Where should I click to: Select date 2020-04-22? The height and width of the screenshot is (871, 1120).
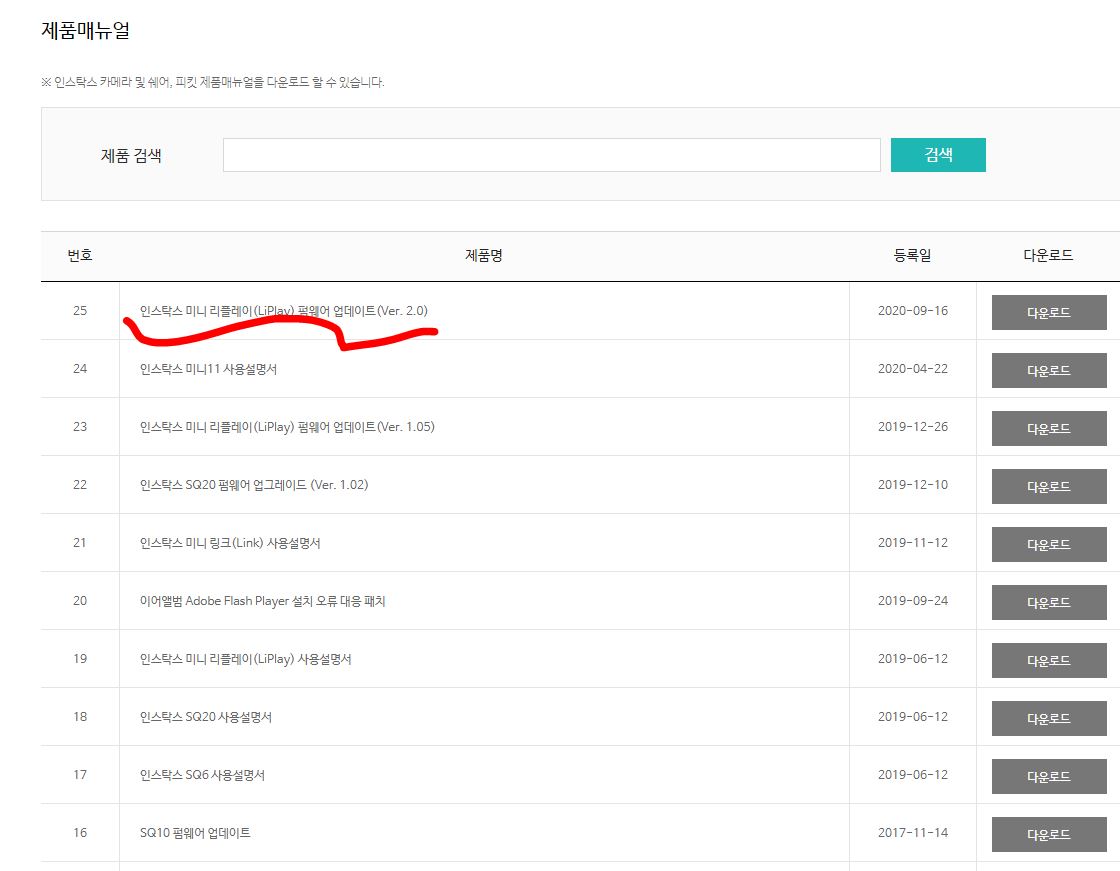click(x=913, y=369)
